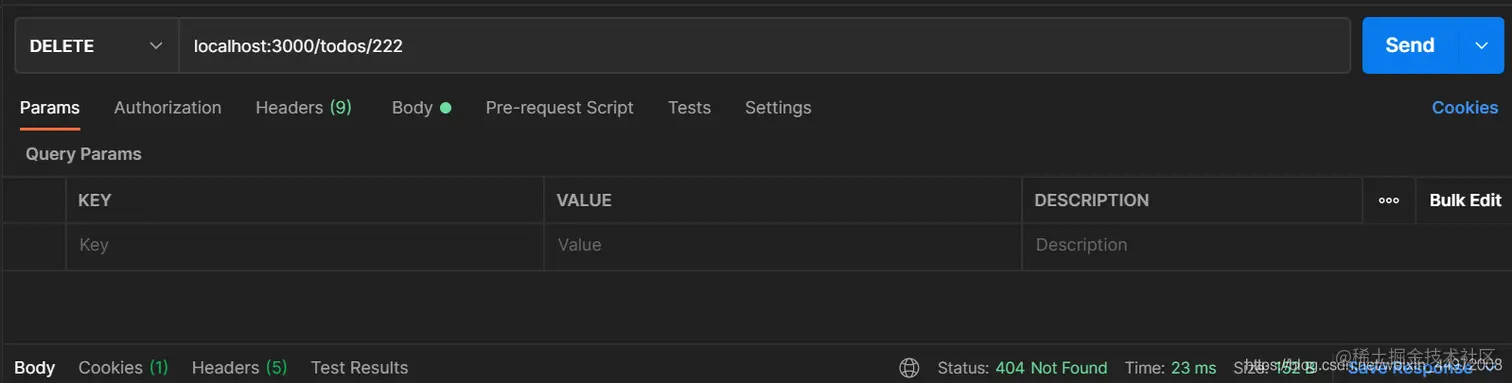
Task: View the Test Results response tab
Action: pos(360,368)
